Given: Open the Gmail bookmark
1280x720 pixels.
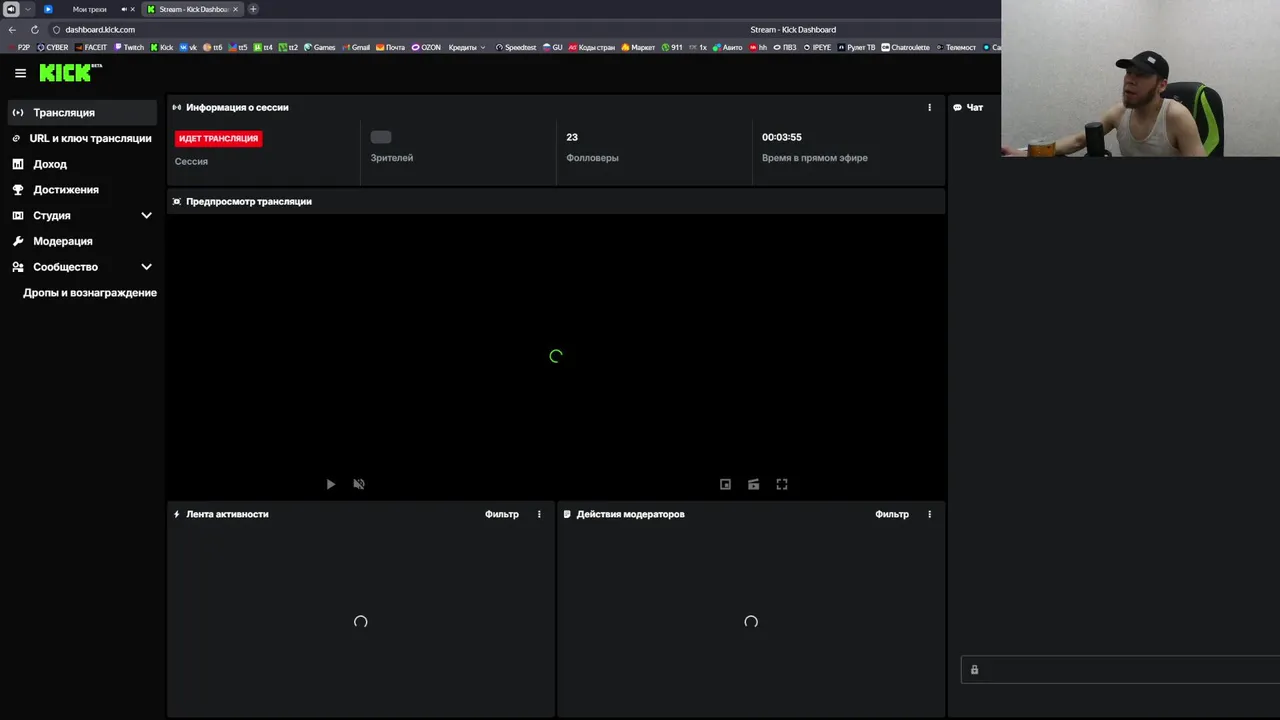Looking at the screenshot, I should click(x=356, y=47).
